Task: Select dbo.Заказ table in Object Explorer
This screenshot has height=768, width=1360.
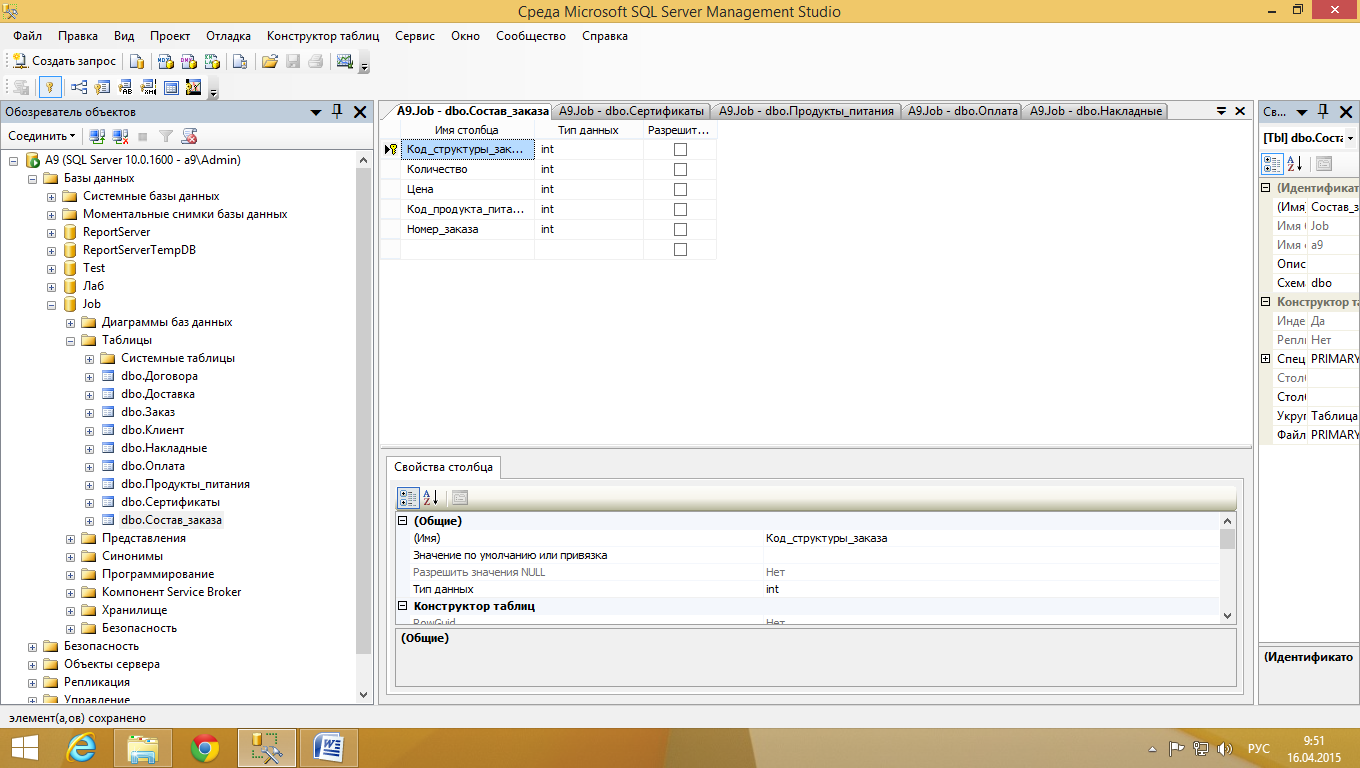Action: (x=148, y=412)
